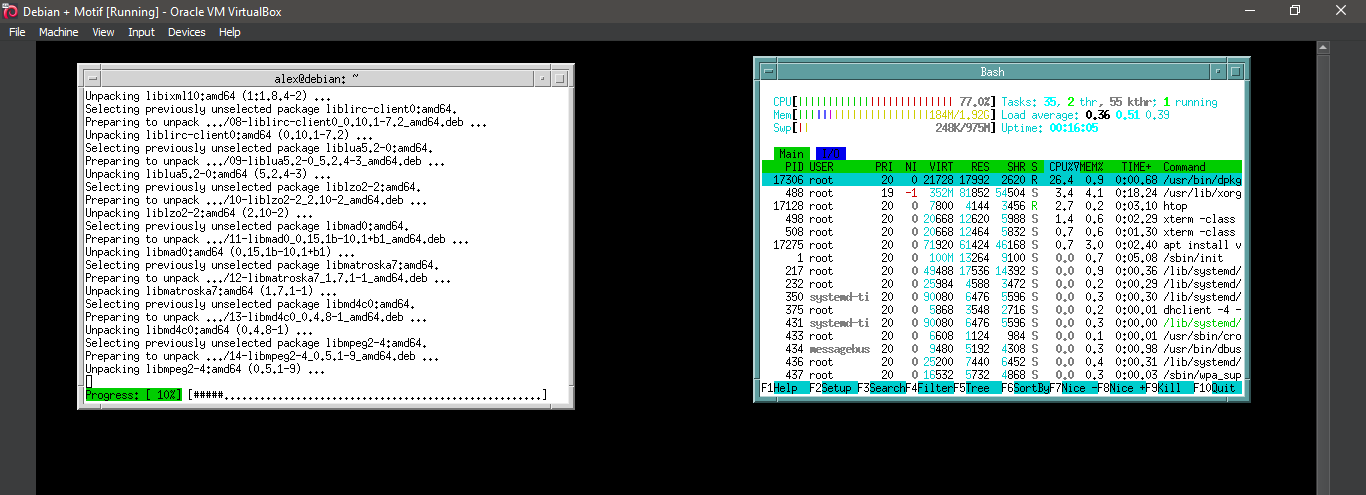The width and height of the screenshot is (1366, 495).
Task: Open the Input menu
Action: pyautogui.click(x=141, y=32)
